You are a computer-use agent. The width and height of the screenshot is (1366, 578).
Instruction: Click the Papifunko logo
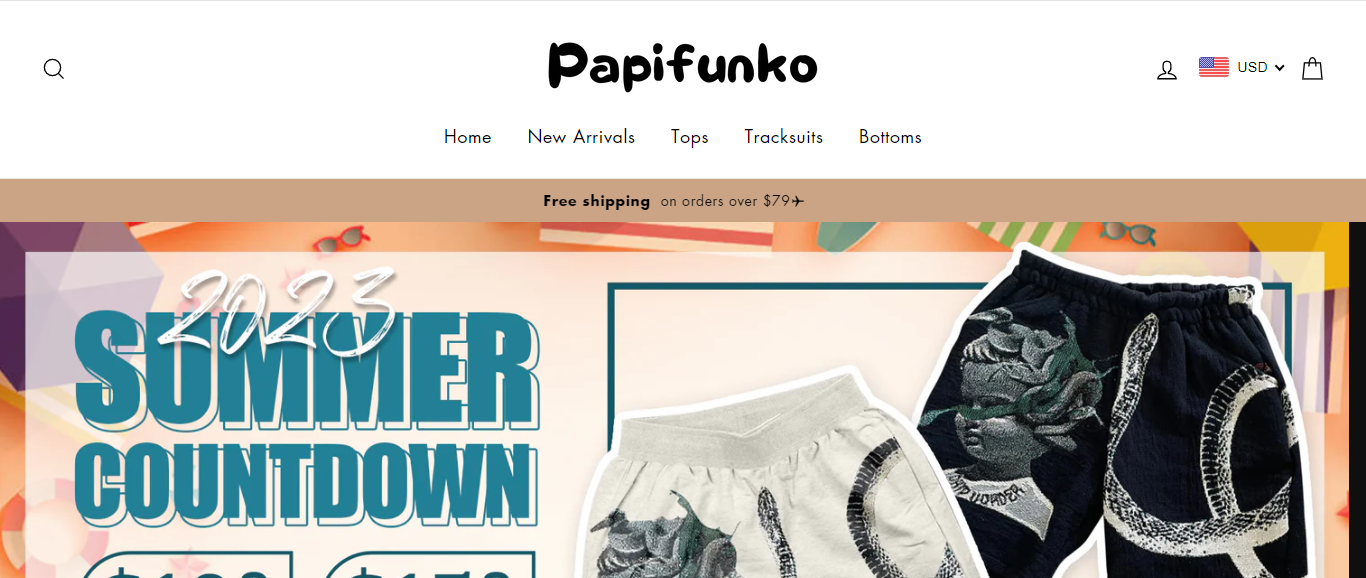(683, 66)
